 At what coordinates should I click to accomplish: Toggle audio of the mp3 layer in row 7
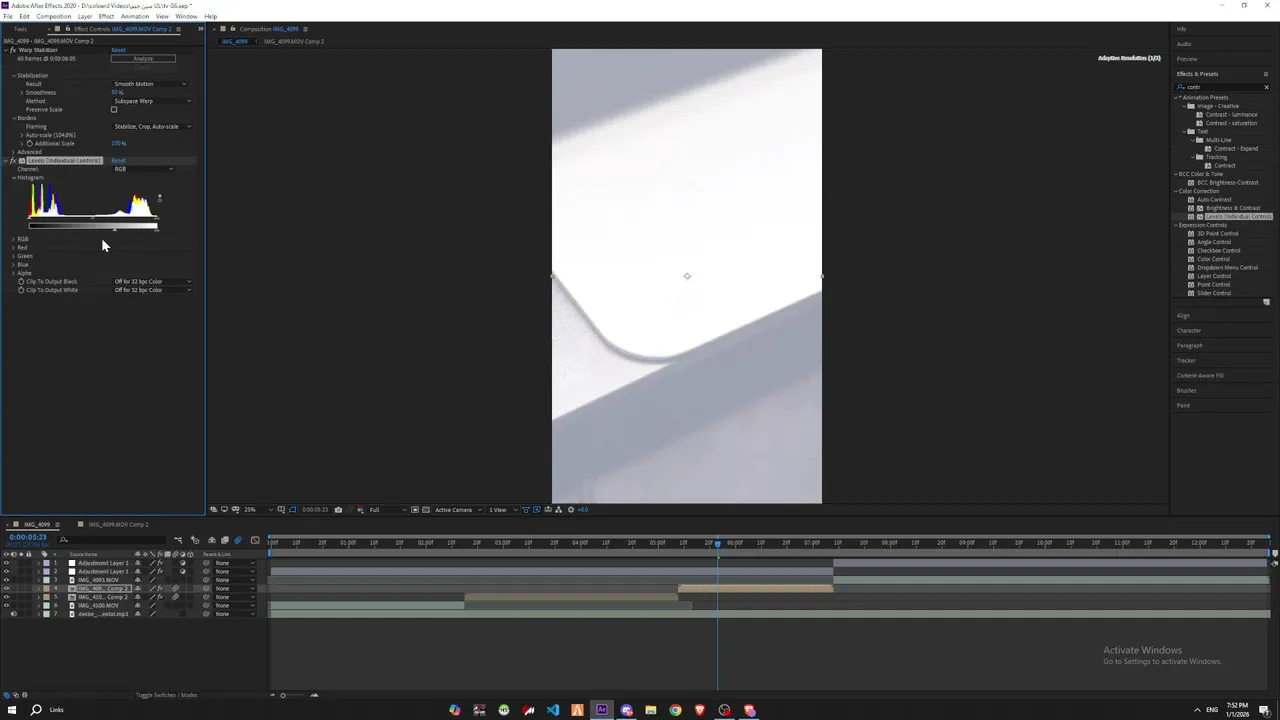coord(13,614)
